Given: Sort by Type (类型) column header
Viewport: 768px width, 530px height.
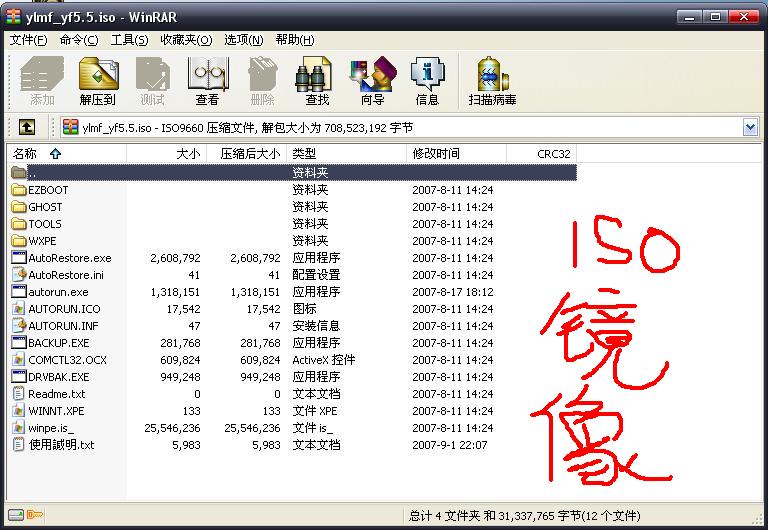Looking at the screenshot, I should click(347, 154).
